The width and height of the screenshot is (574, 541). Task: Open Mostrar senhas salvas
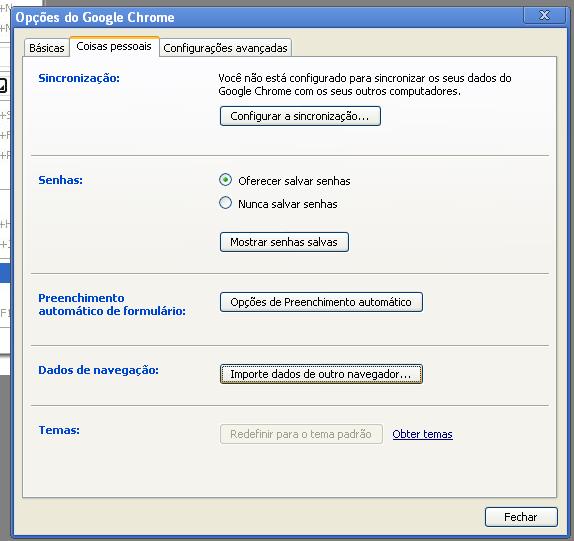coord(284,242)
